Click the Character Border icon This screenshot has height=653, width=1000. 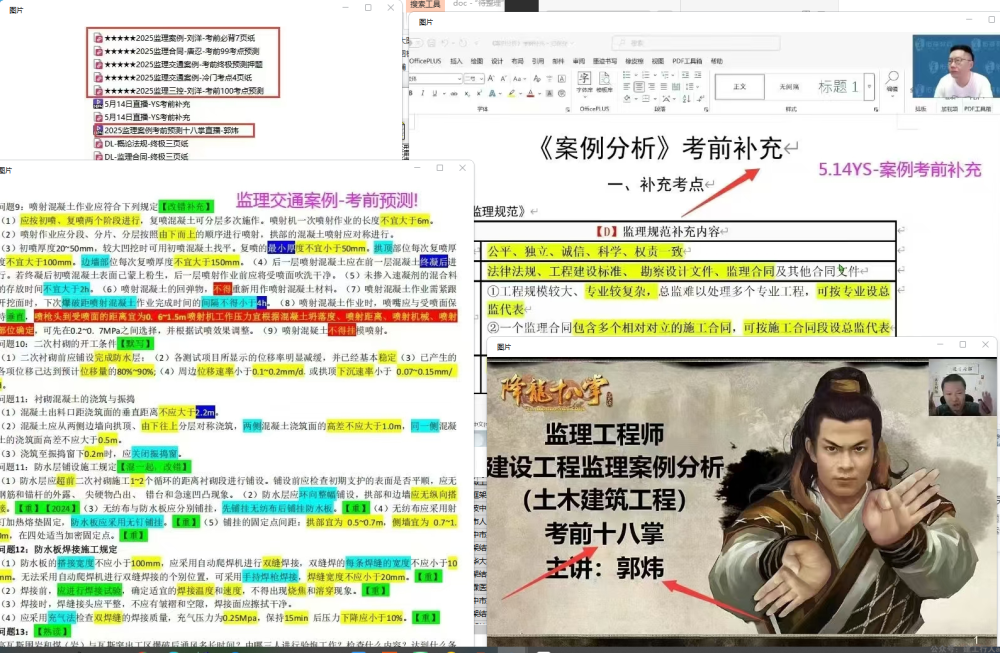[562, 78]
